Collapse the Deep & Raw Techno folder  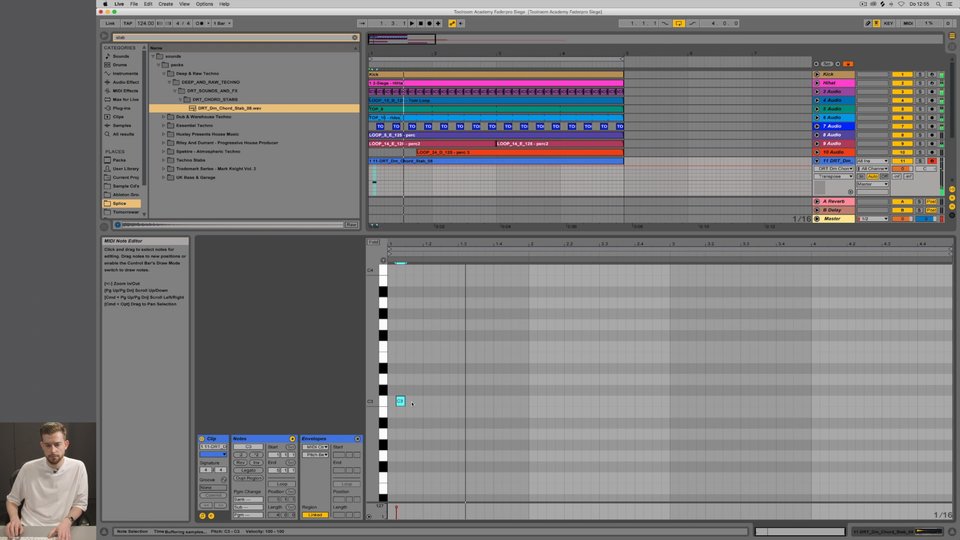coord(163,73)
